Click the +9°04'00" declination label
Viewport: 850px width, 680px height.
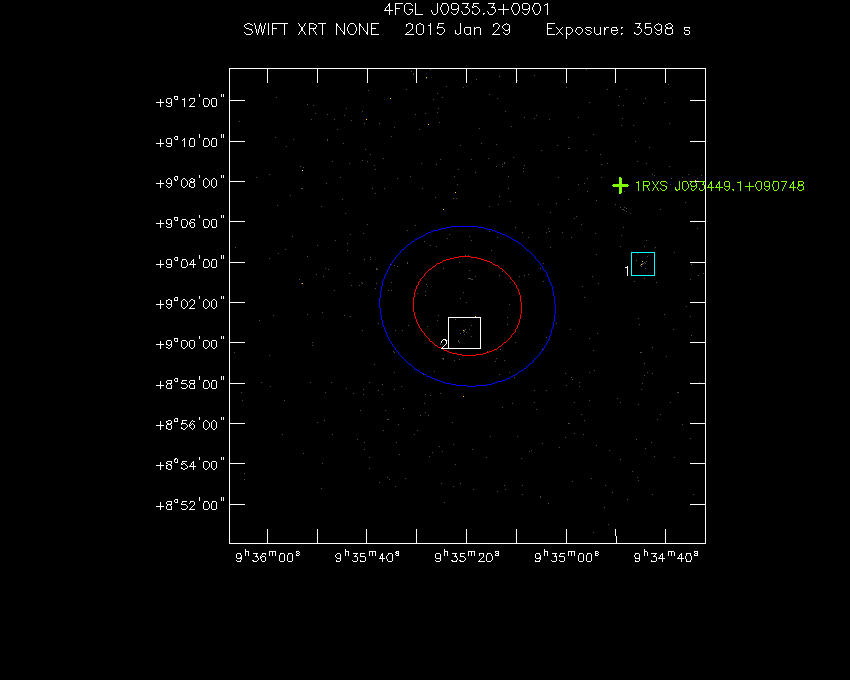click(190, 263)
